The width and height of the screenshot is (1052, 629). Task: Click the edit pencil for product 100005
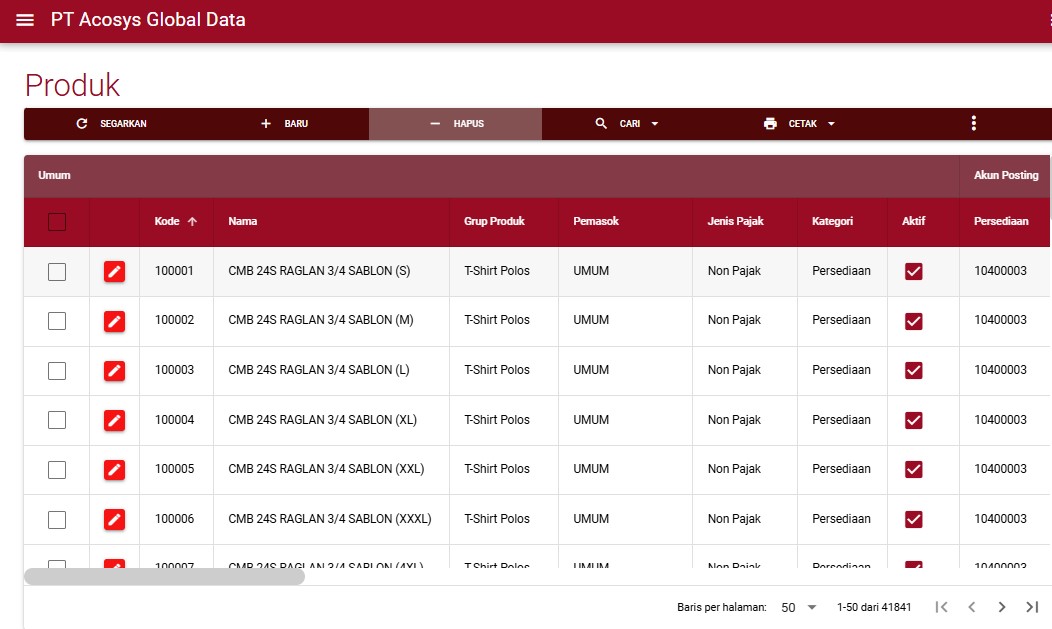[115, 469]
